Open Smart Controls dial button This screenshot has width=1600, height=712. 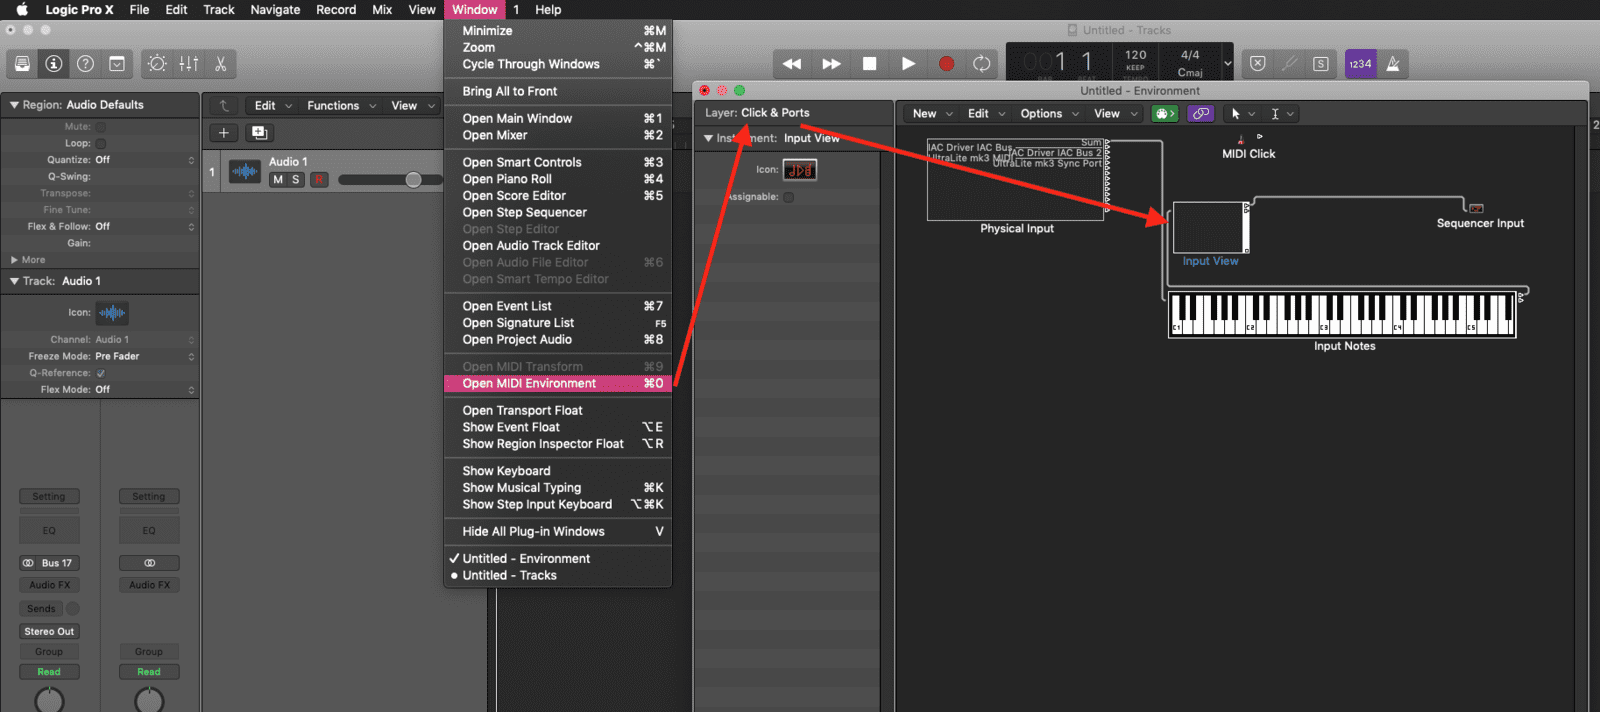[157, 64]
